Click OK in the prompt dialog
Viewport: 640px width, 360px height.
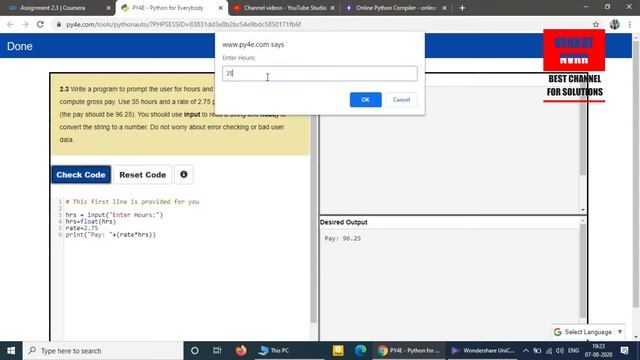pos(365,100)
